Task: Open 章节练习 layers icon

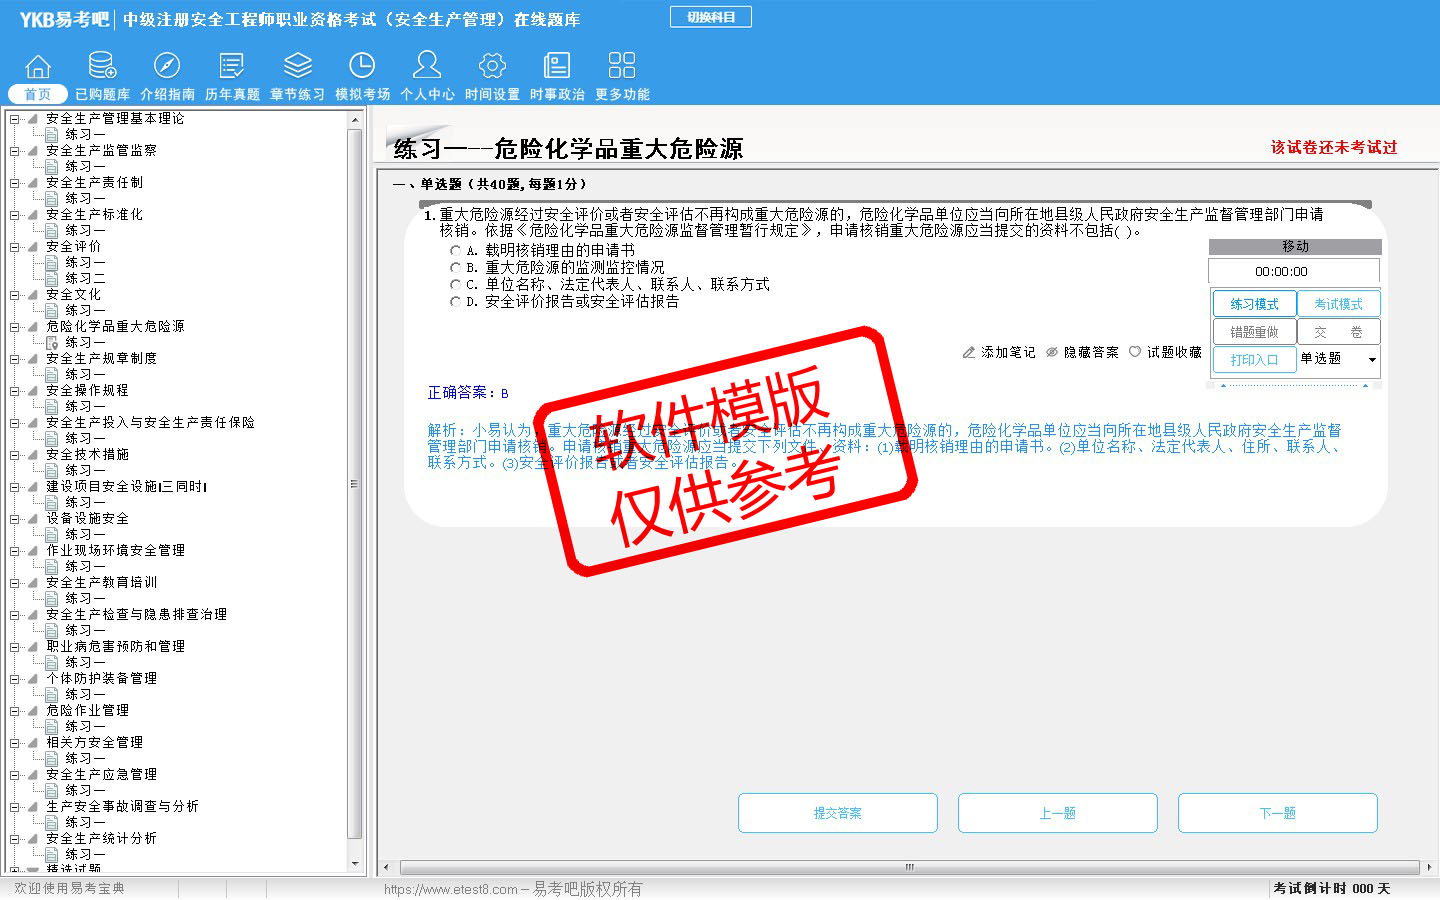Action: point(297,67)
